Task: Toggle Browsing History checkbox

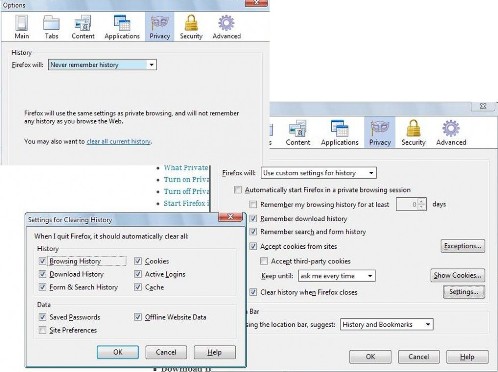Action: 42,261
